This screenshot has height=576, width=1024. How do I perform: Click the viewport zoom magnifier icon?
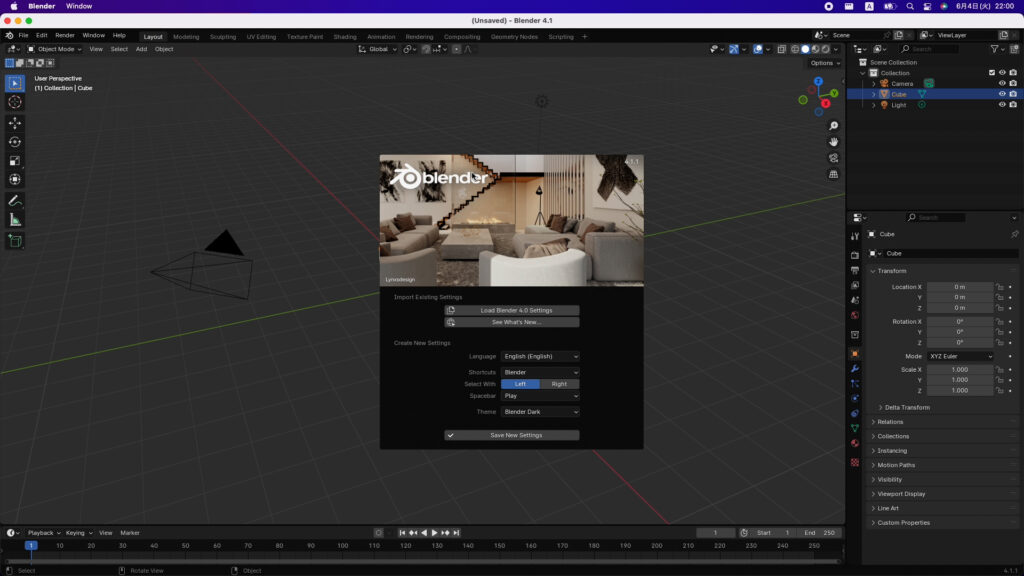(834, 126)
